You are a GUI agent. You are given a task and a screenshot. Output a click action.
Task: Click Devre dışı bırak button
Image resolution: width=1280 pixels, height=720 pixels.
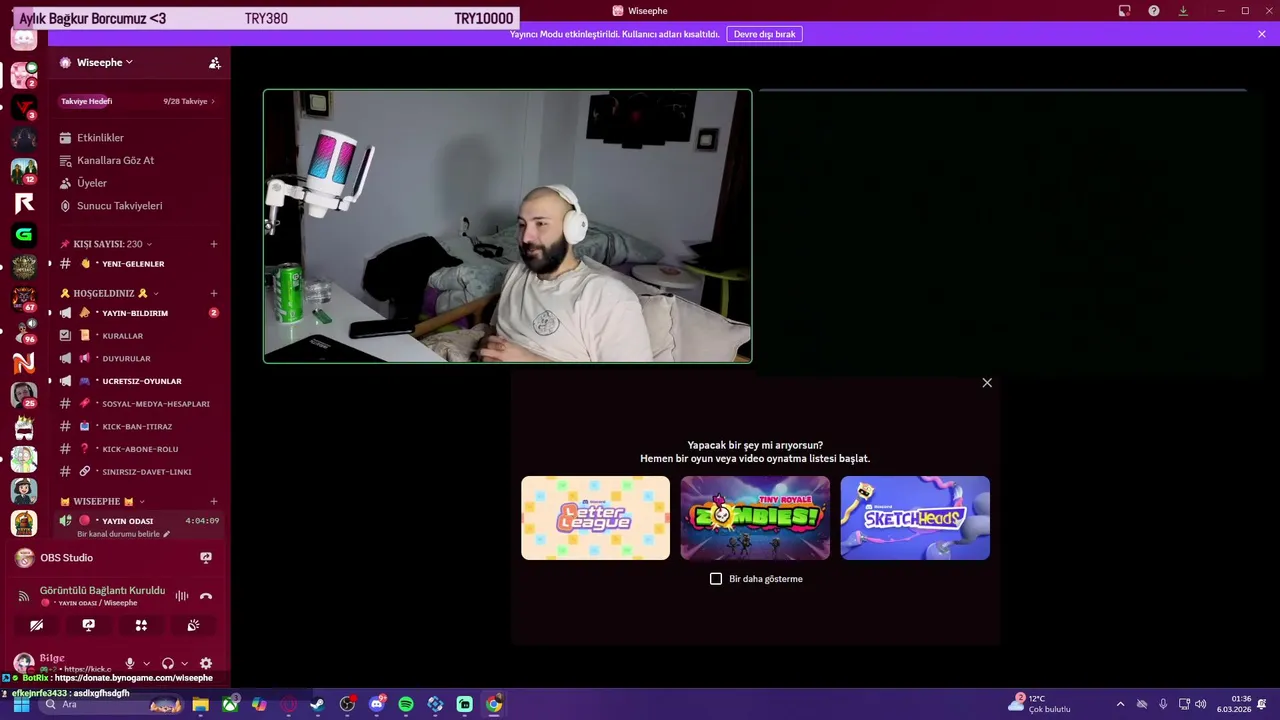point(765,34)
